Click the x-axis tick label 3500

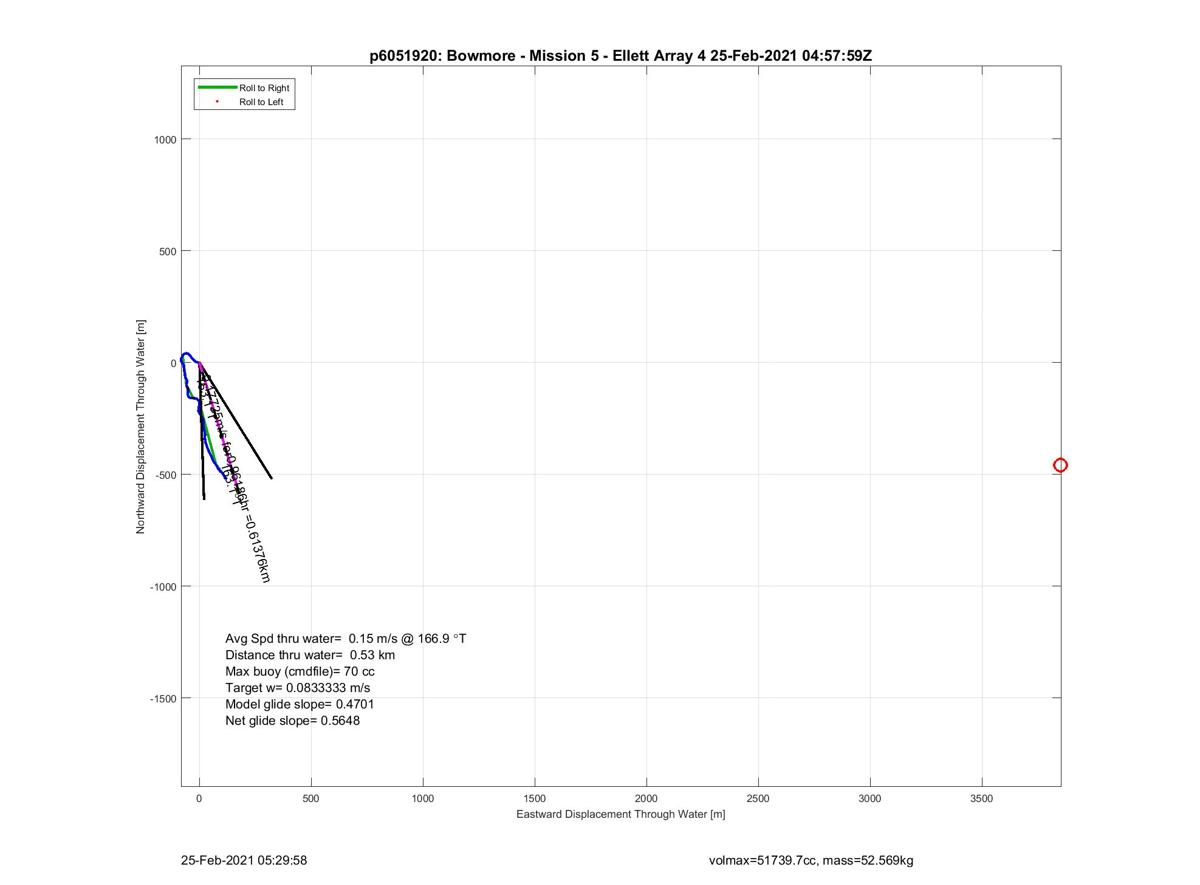tap(982, 798)
